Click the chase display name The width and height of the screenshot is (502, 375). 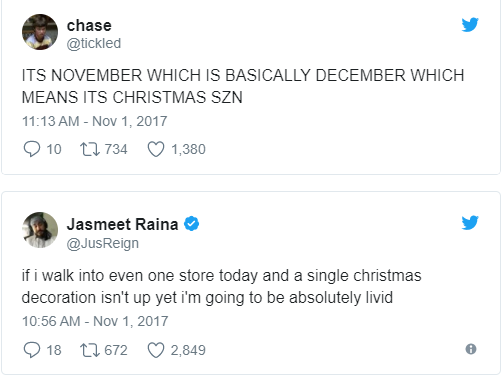pyautogui.click(x=89, y=26)
